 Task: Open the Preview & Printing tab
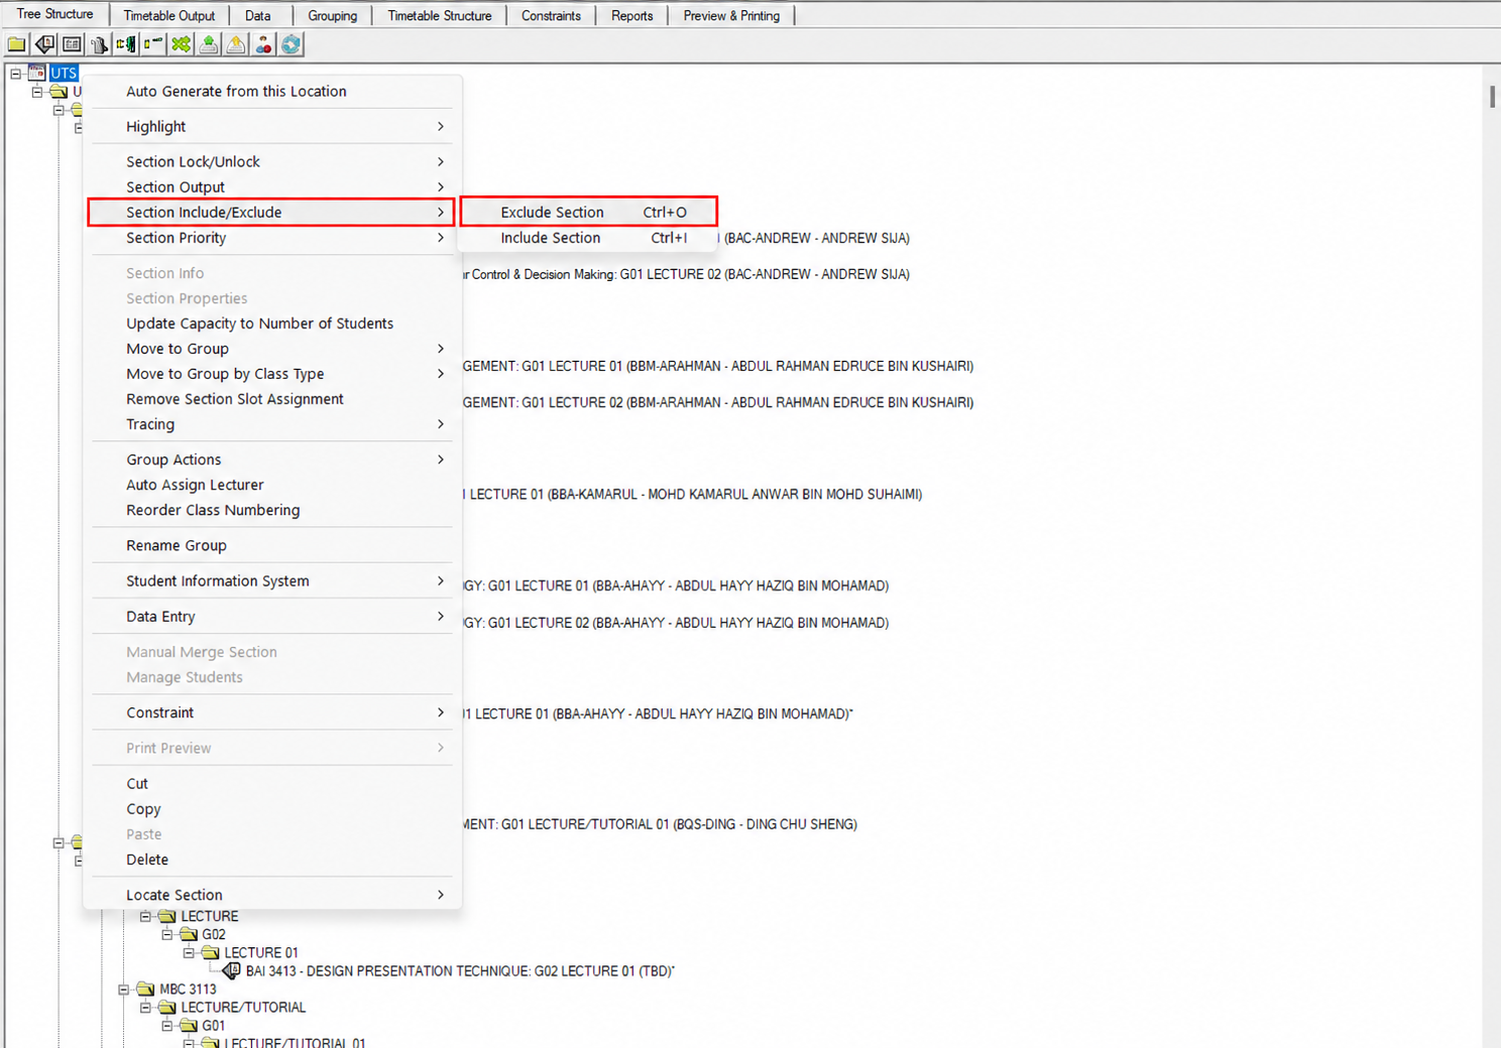731,16
